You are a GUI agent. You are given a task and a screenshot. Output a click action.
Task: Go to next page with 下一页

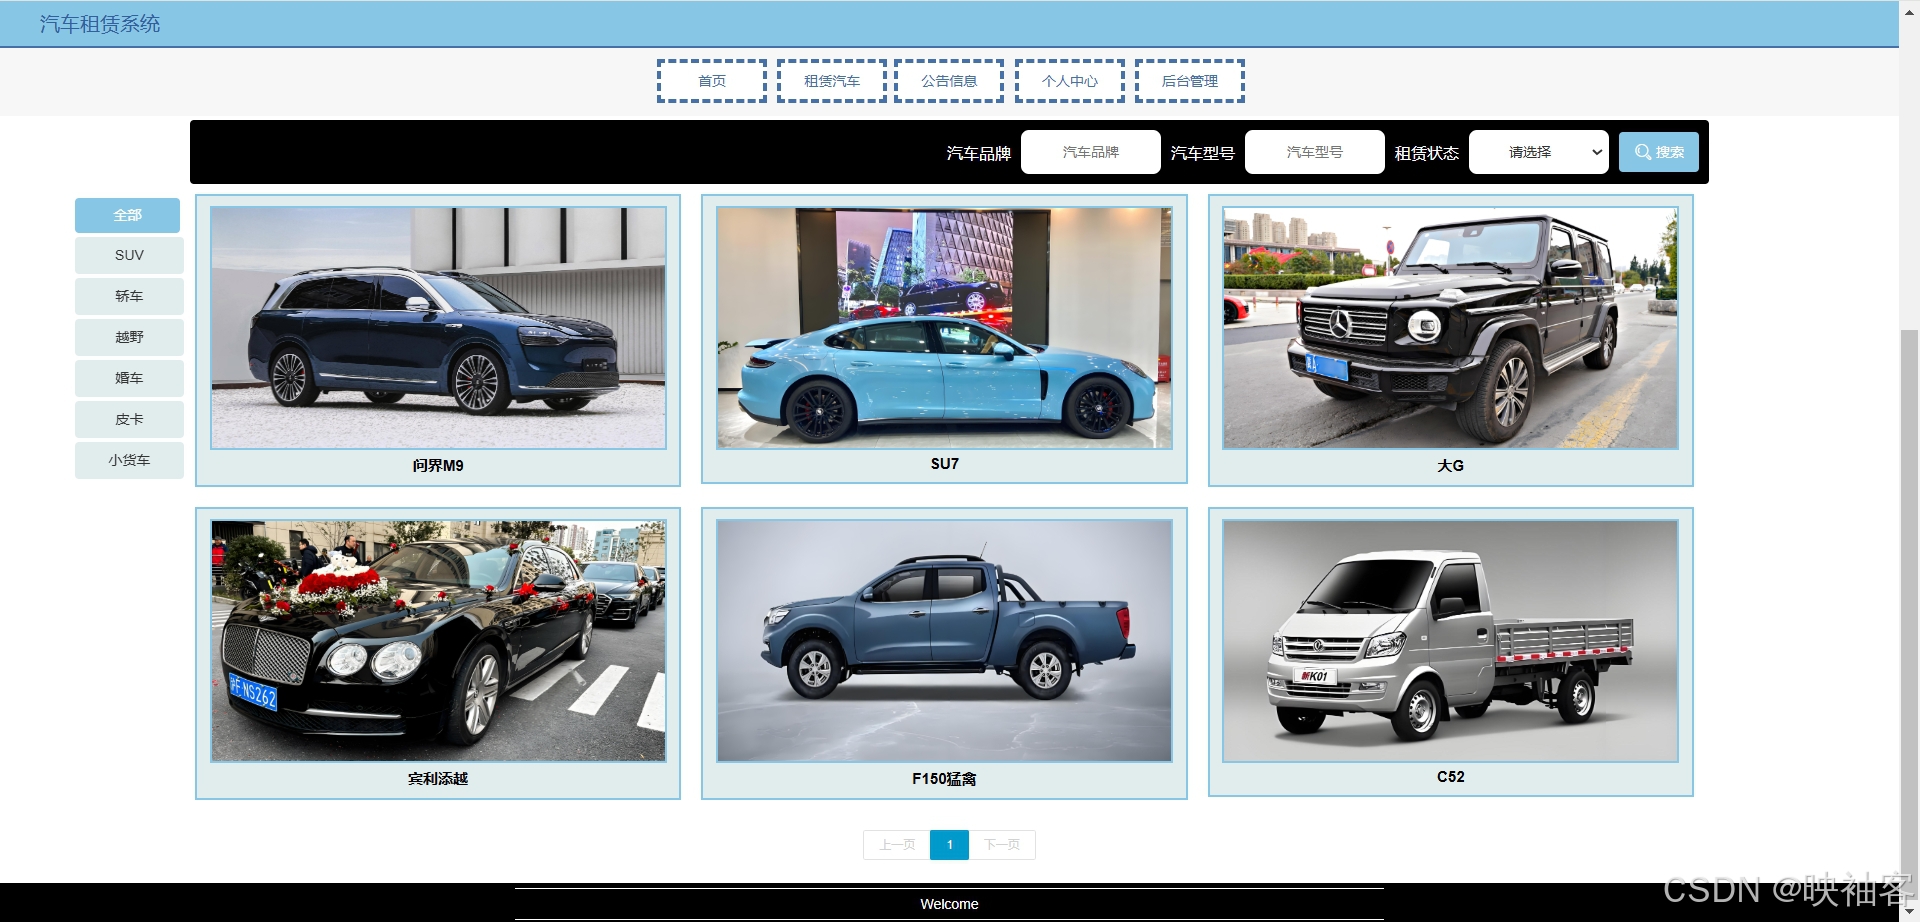point(1002,845)
